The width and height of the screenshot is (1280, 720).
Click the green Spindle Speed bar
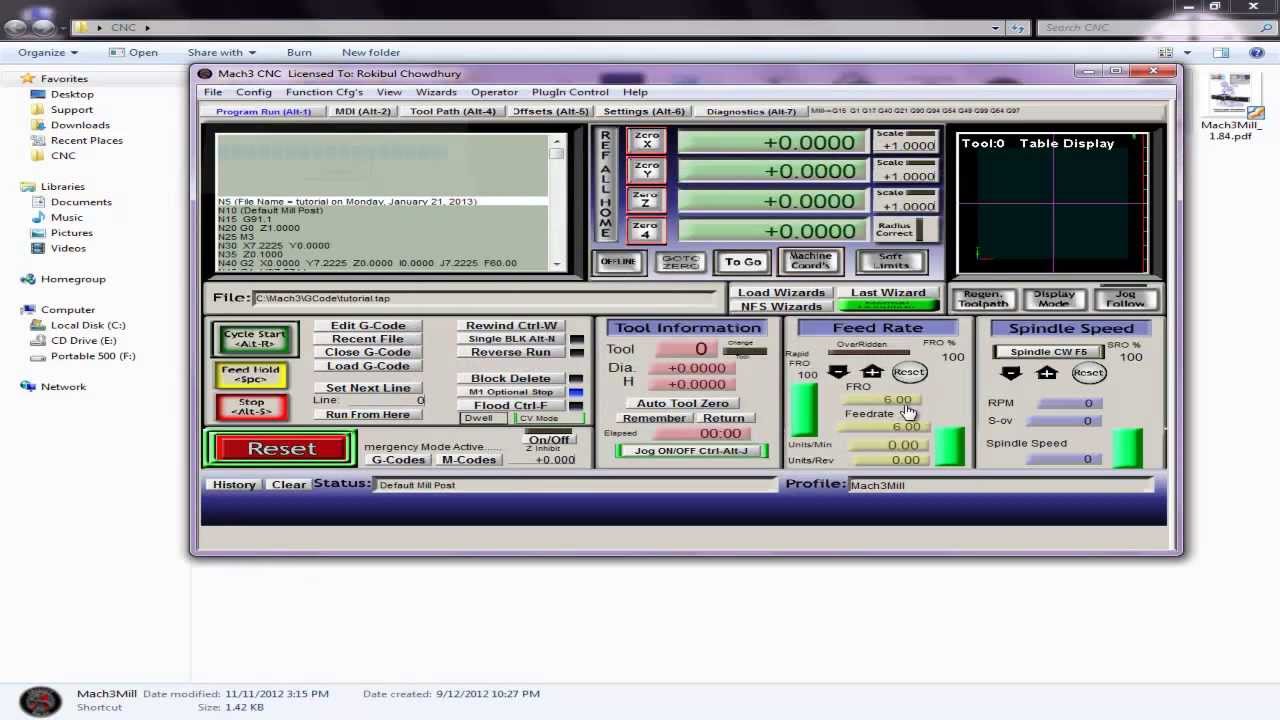[1127, 447]
